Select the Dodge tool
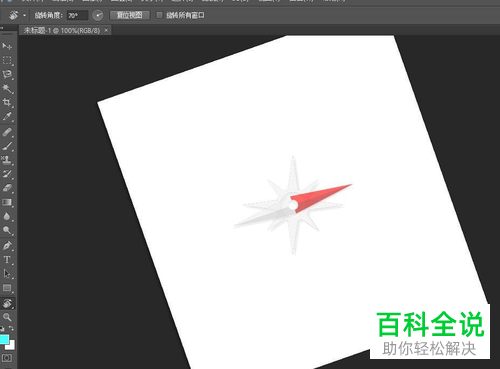The image size is (500, 369). pos(7,230)
